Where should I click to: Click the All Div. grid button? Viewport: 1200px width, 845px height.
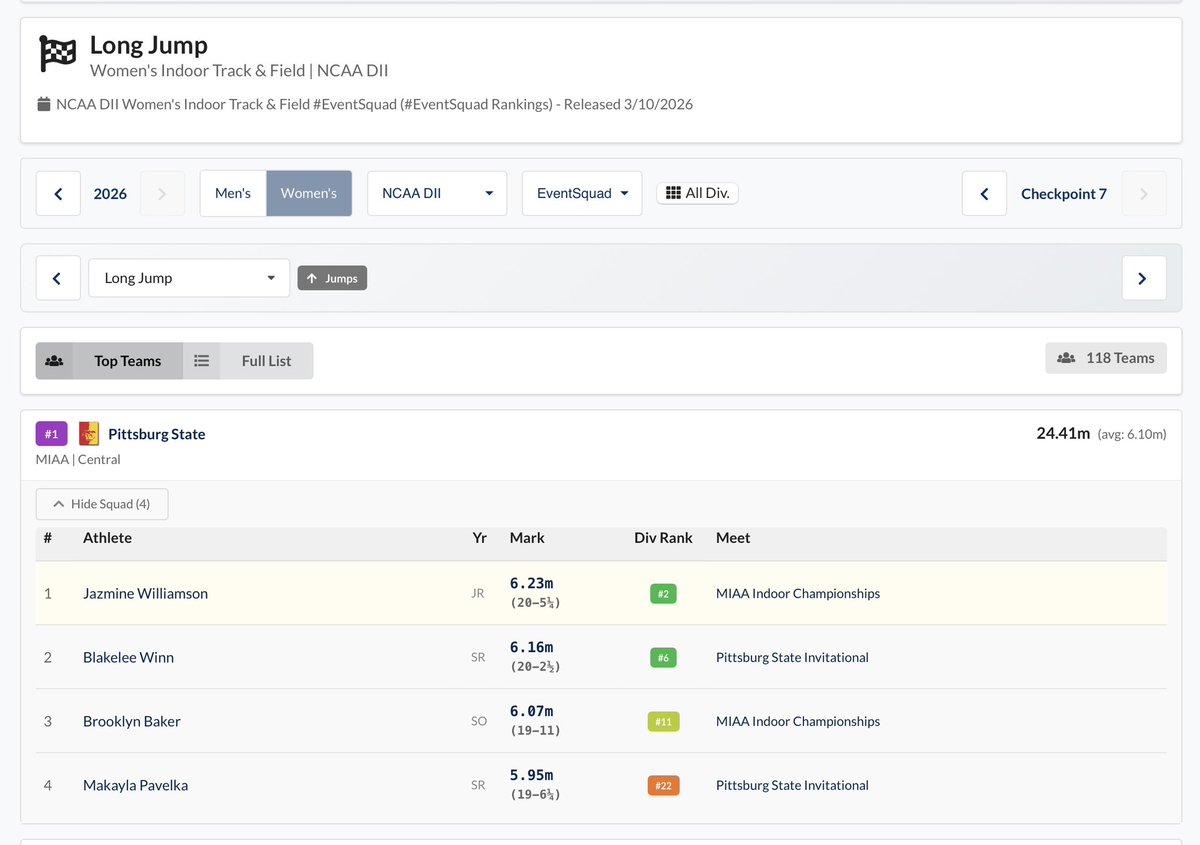pyautogui.click(x=697, y=193)
